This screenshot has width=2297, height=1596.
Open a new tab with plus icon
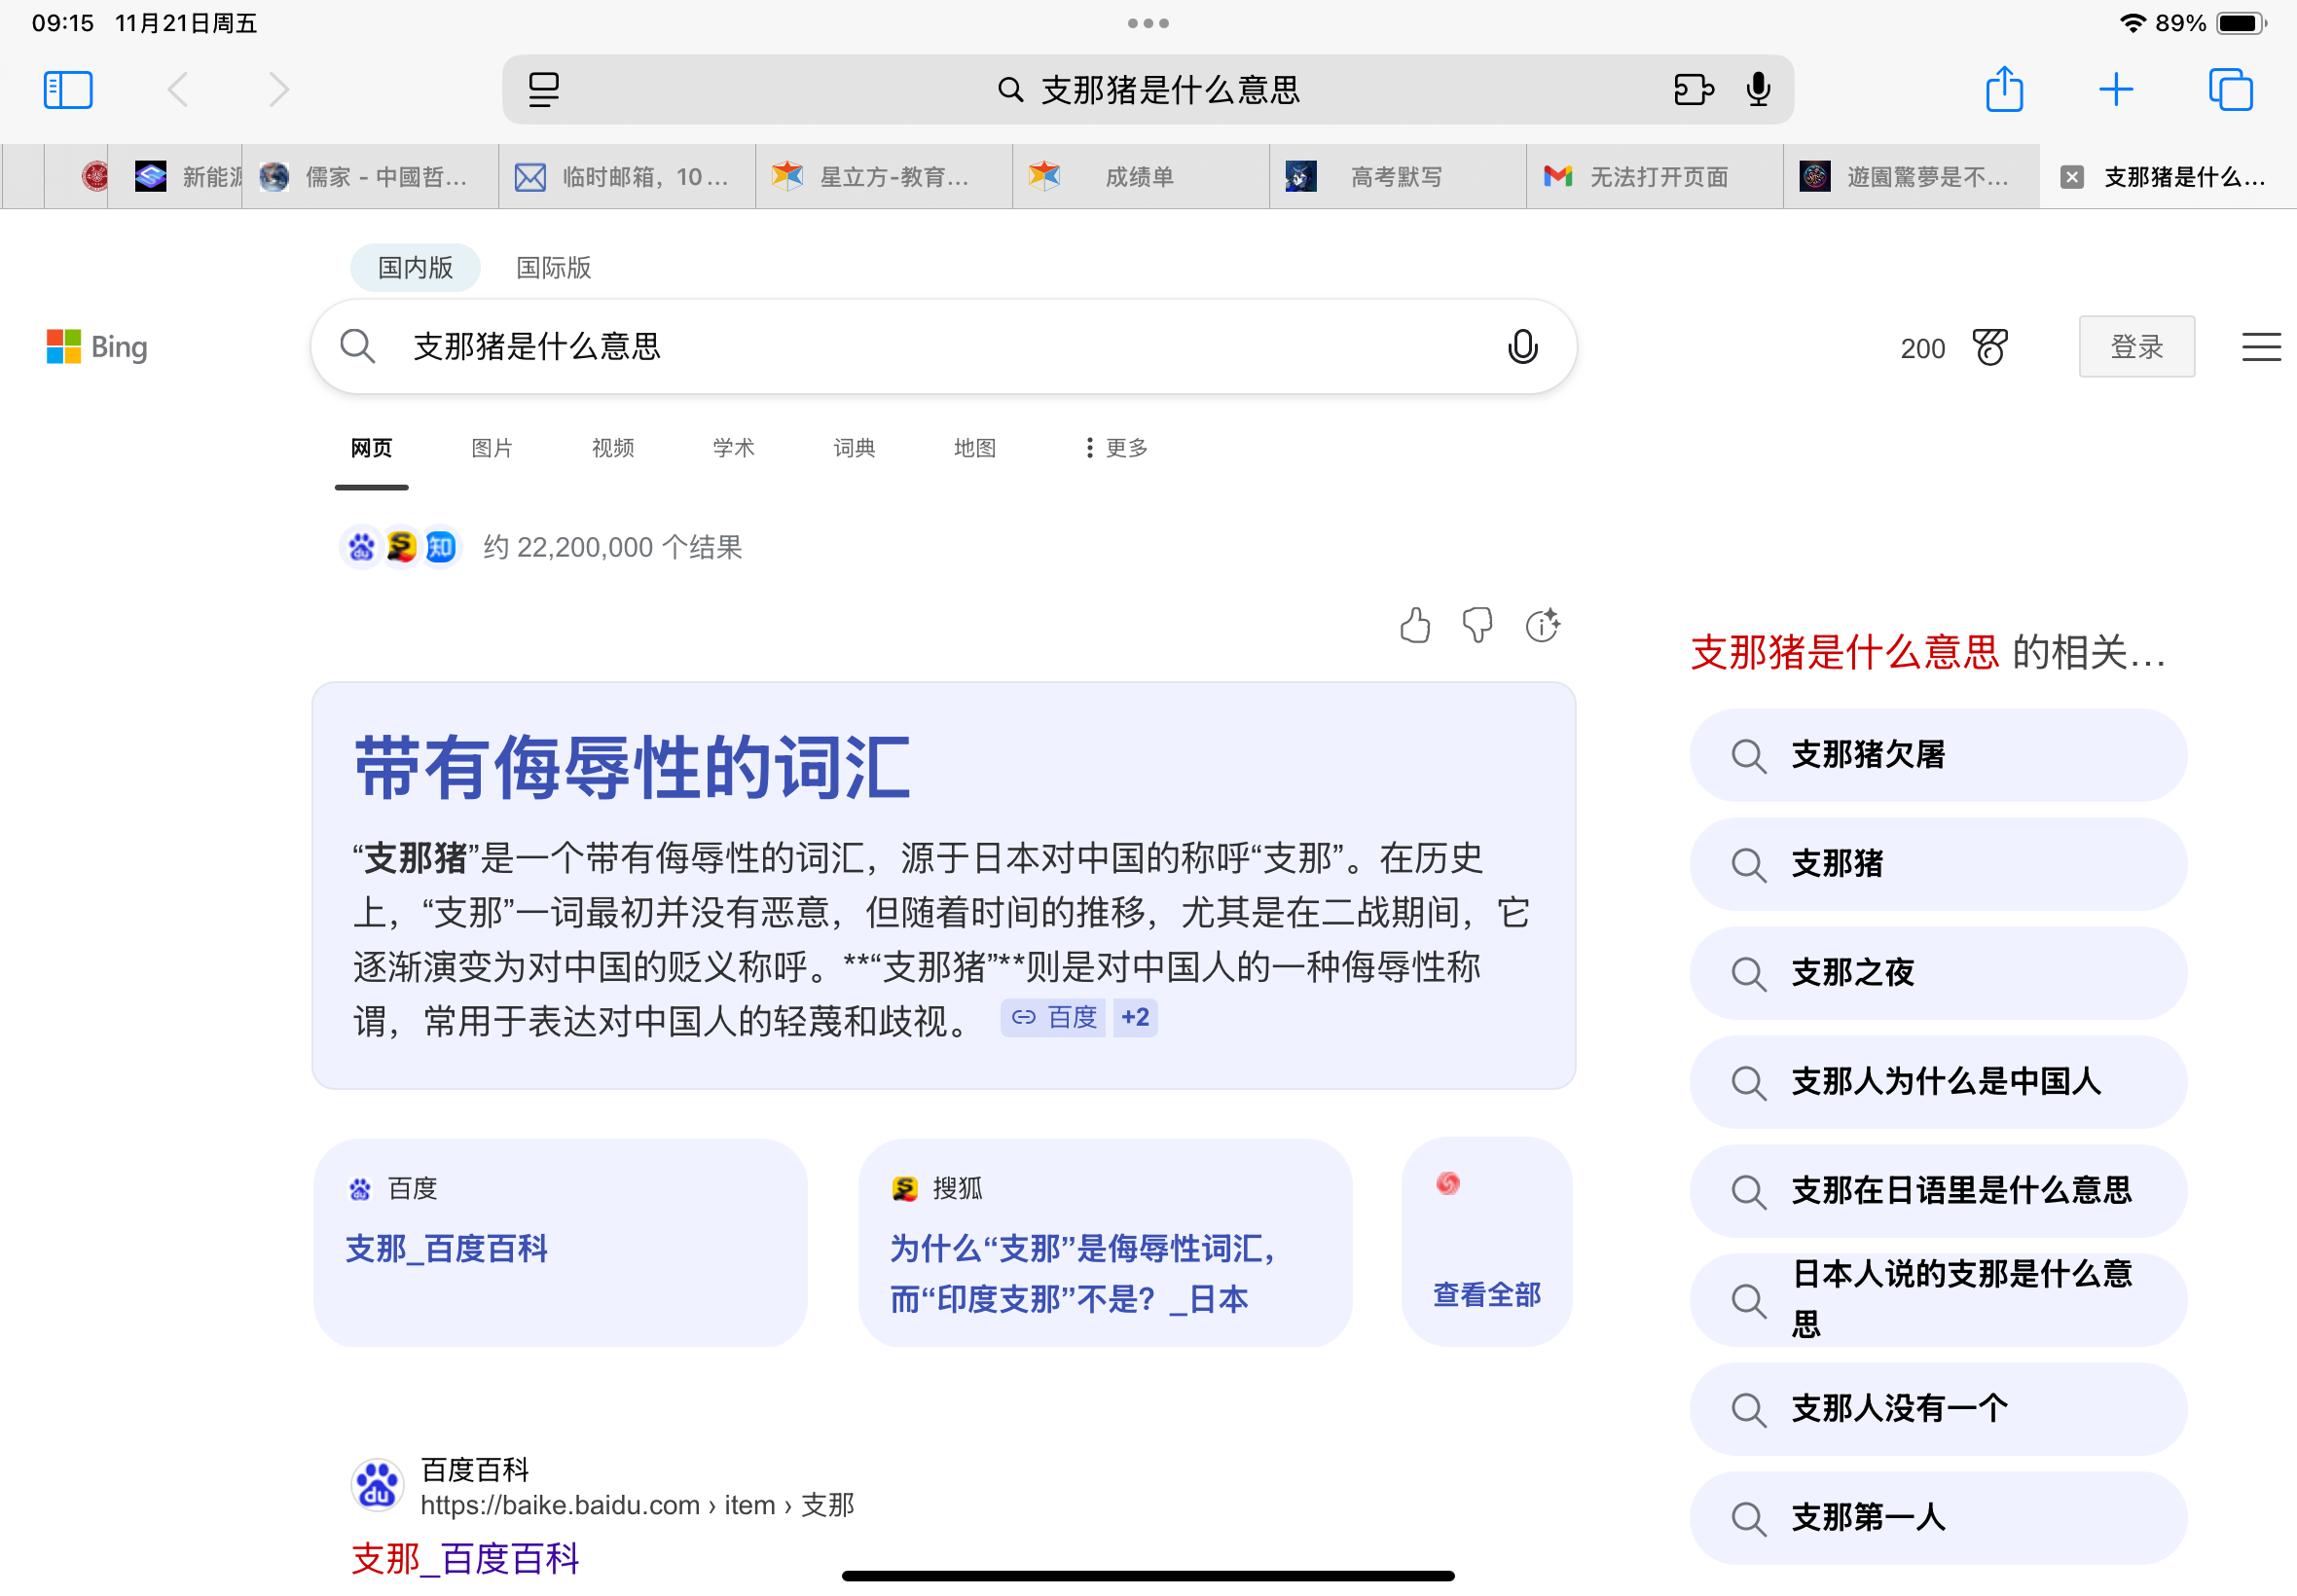(x=2115, y=90)
